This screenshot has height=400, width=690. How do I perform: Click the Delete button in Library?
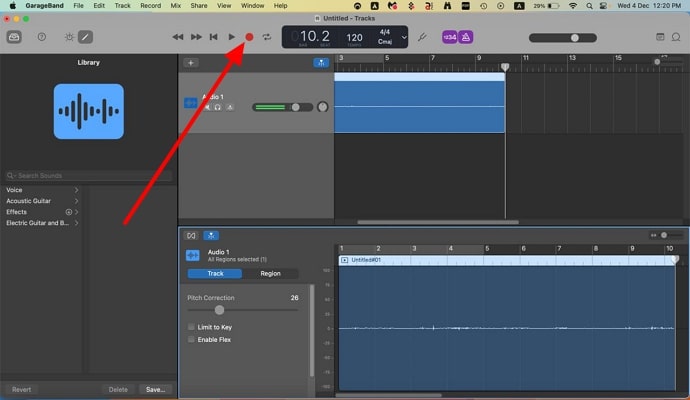118,389
